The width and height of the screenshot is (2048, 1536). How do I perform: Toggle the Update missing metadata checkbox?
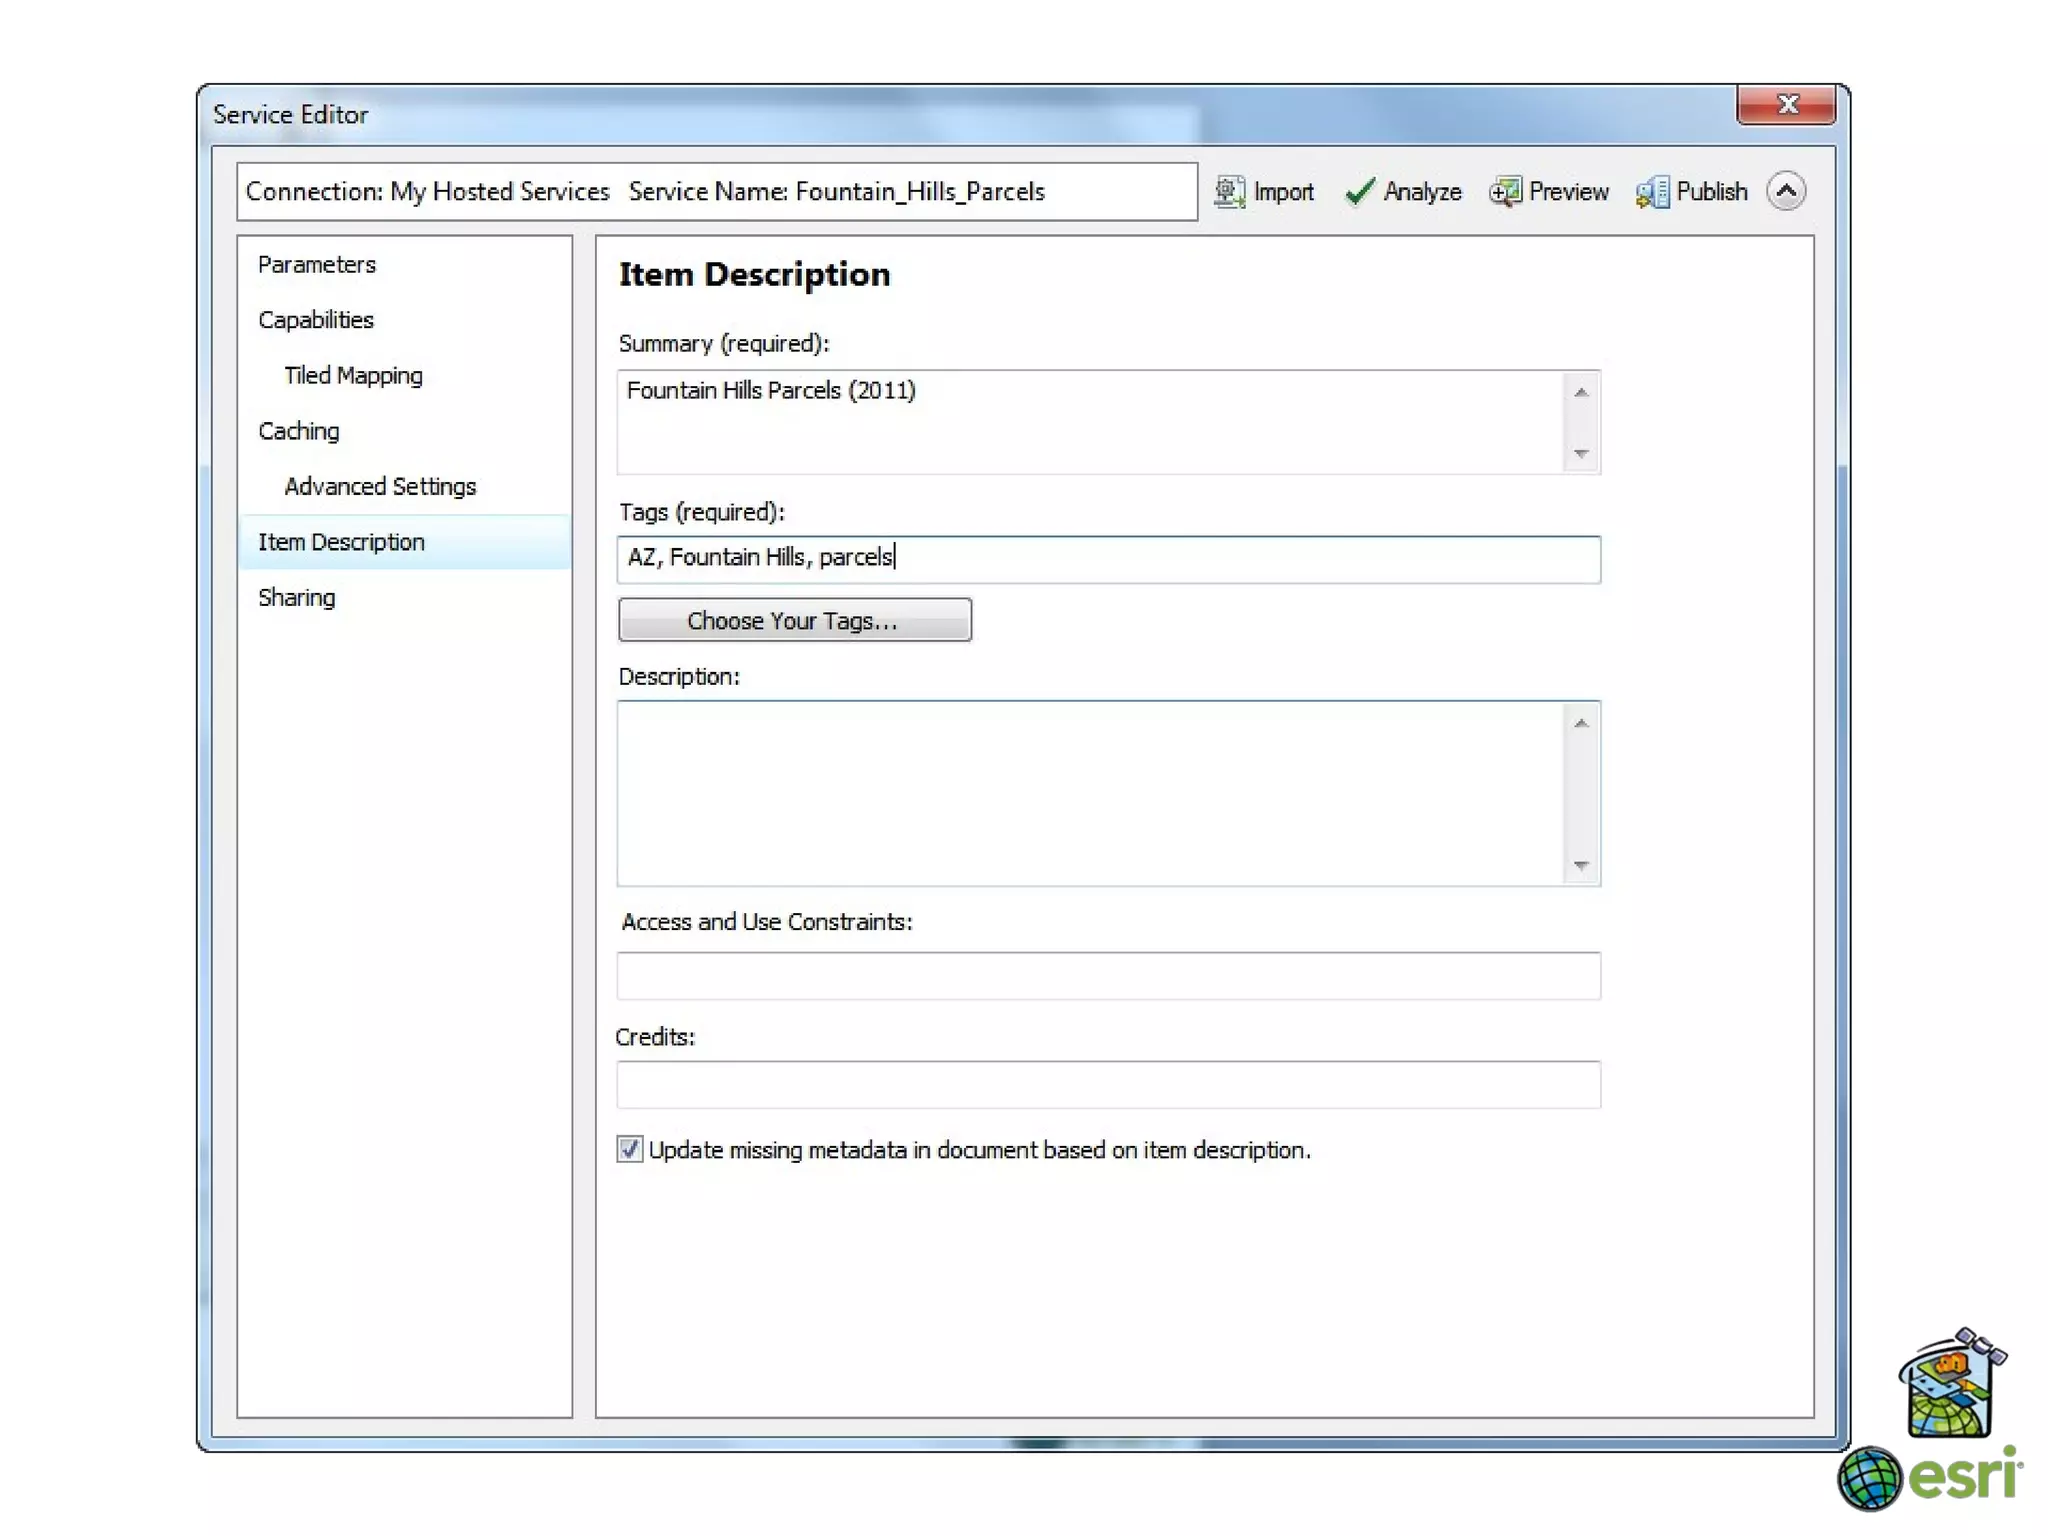630,1150
